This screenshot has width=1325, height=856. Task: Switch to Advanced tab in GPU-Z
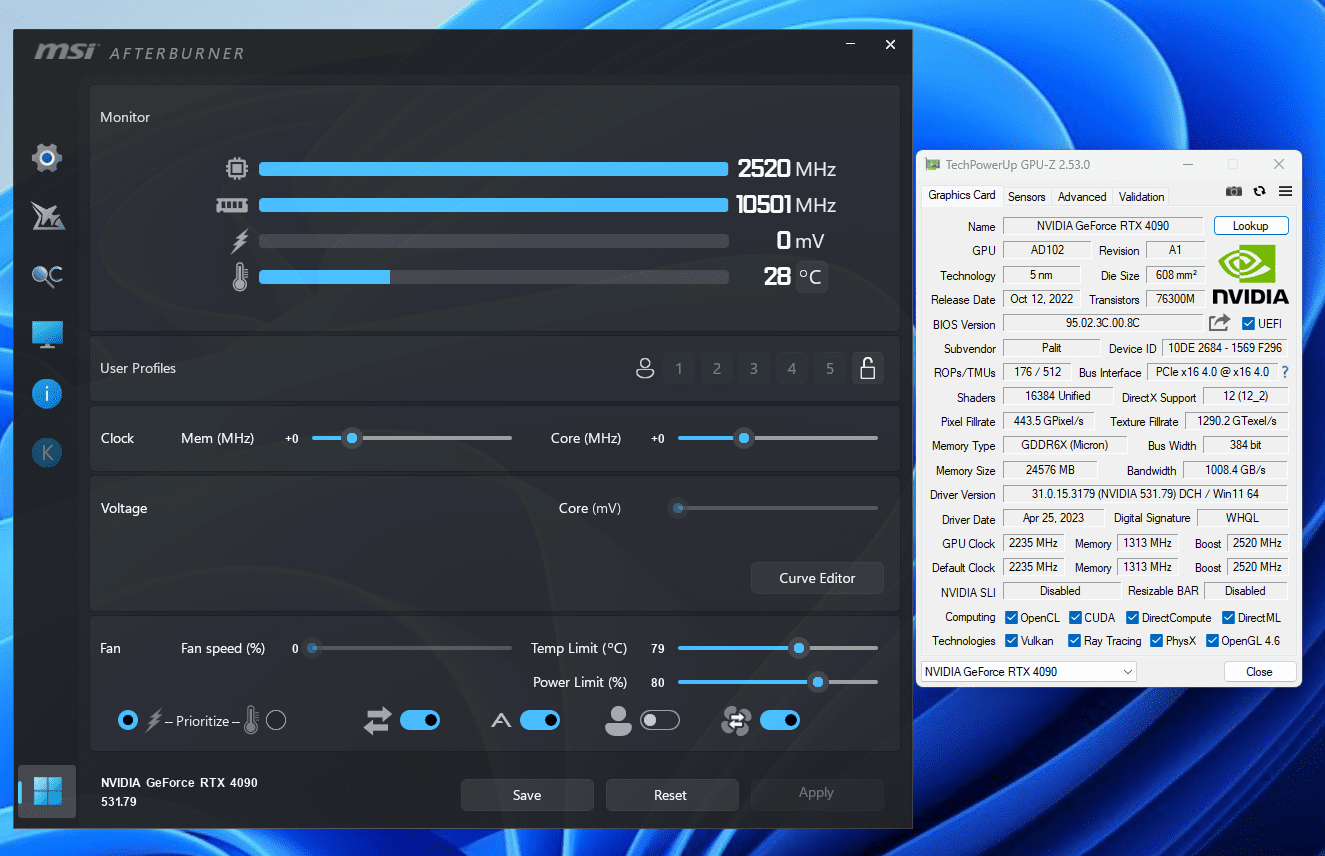tap(1082, 197)
